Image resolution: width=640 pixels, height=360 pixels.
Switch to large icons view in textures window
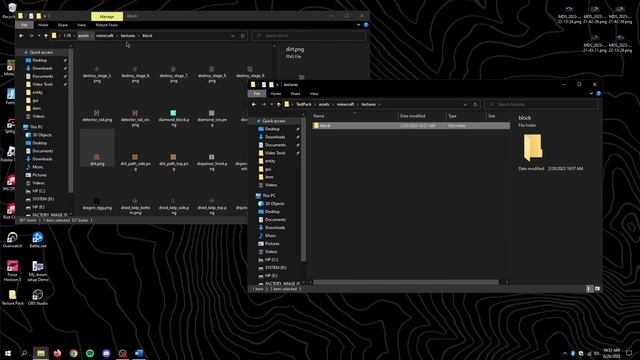tap(598, 289)
